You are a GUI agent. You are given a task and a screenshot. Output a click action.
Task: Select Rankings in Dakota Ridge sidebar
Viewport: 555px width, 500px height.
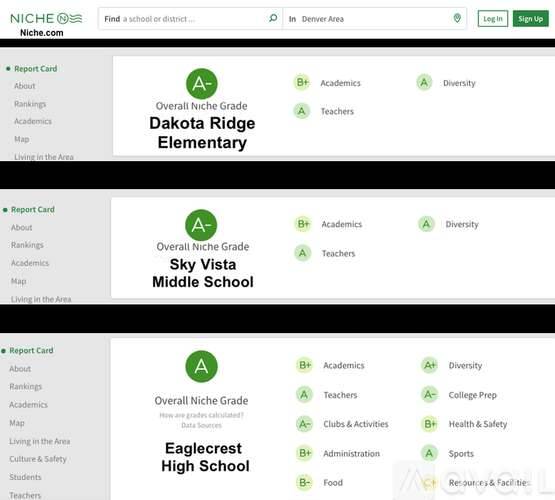tap(30, 104)
